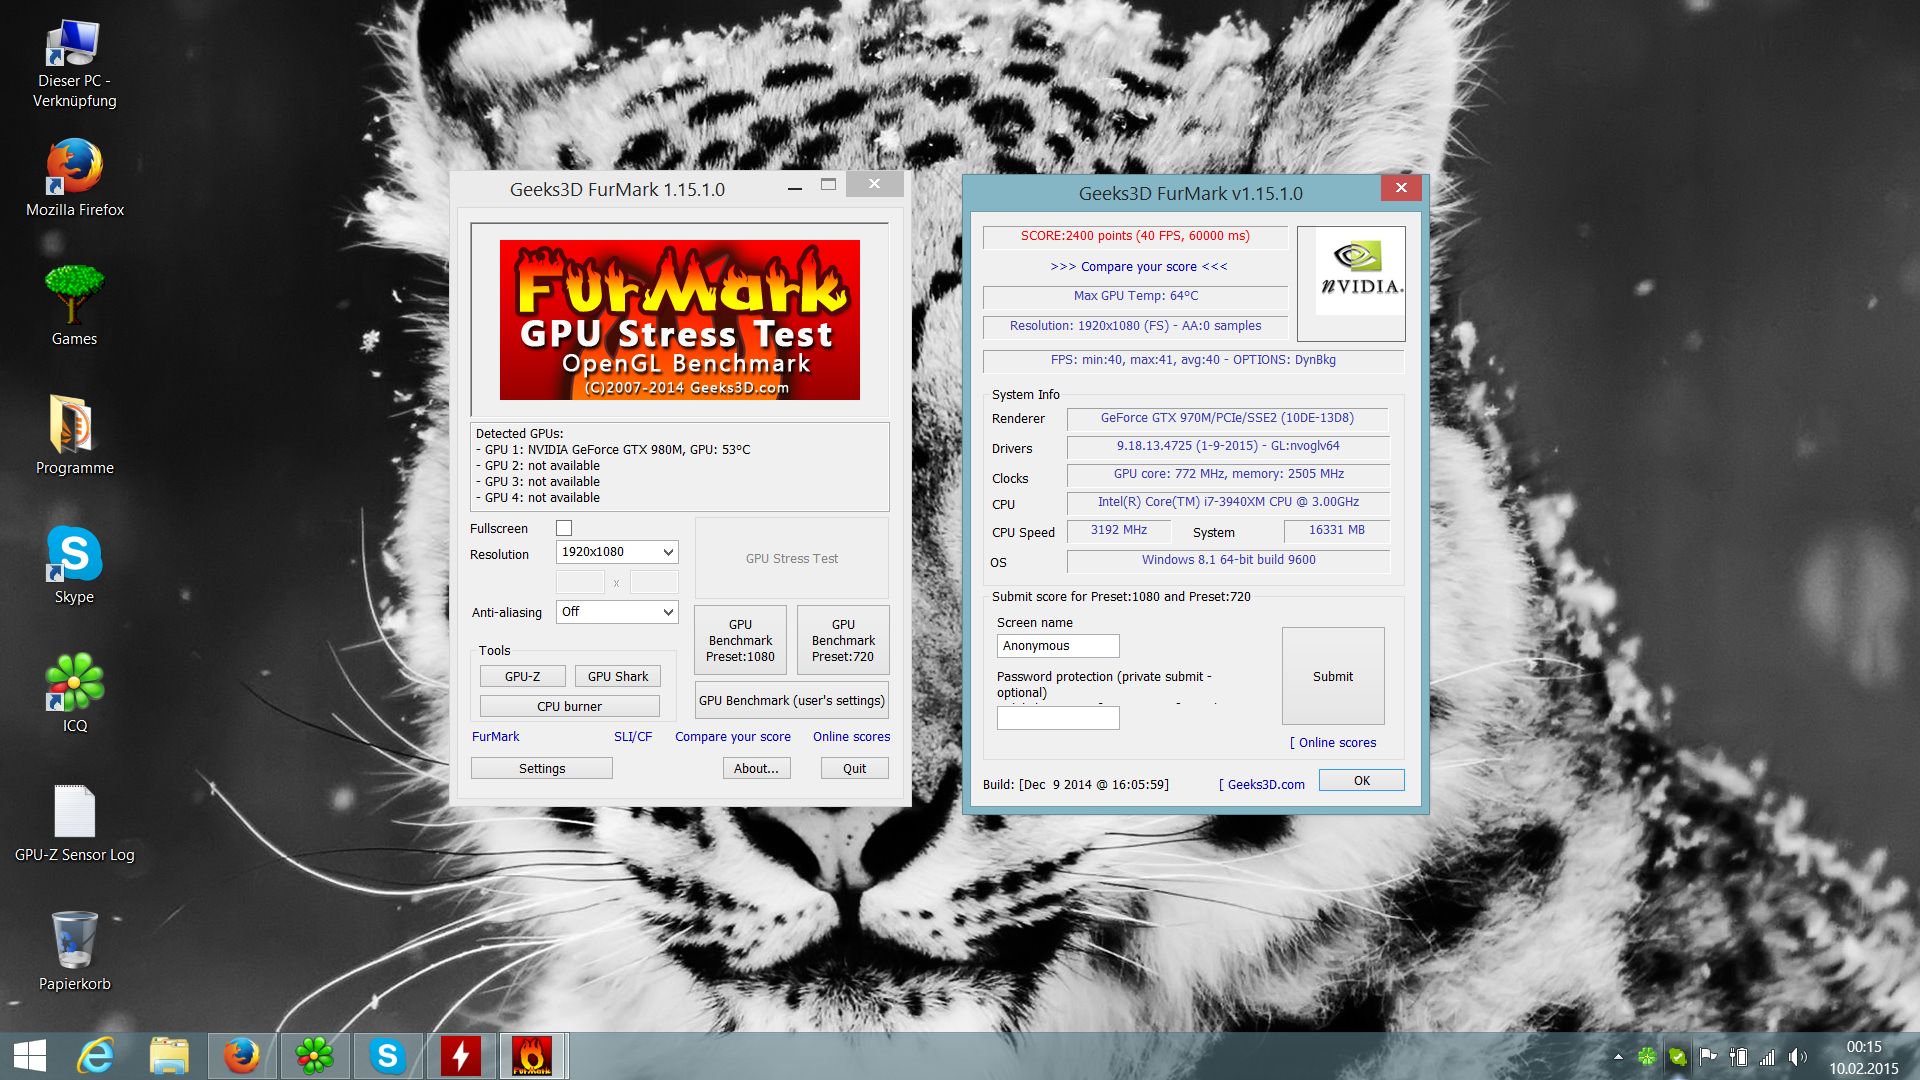Open Action Center flag icon
The height and width of the screenshot is (1080, 1920).
tap(1708, 1057)
